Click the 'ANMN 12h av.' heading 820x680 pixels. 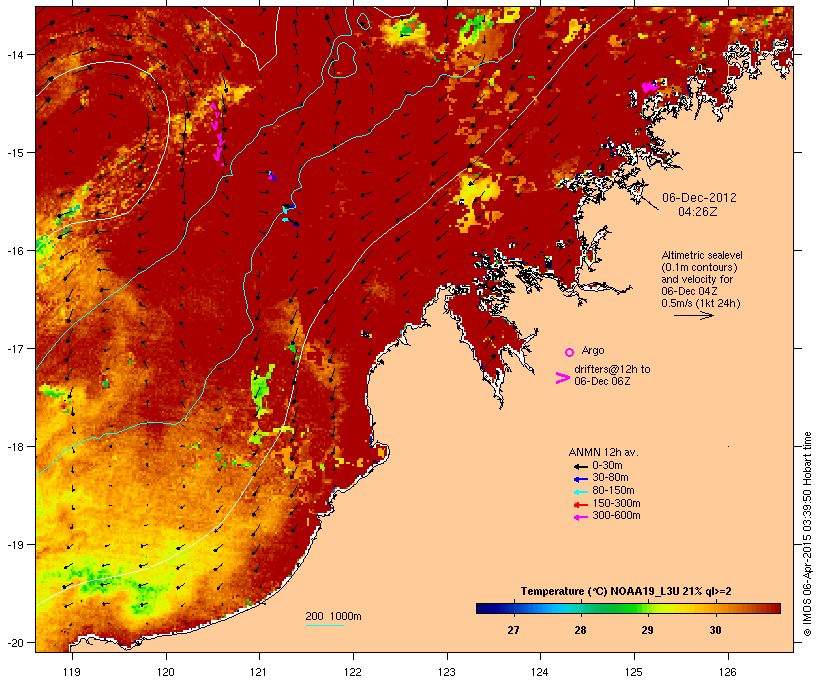pyautogui.click(x=603, y=452)
